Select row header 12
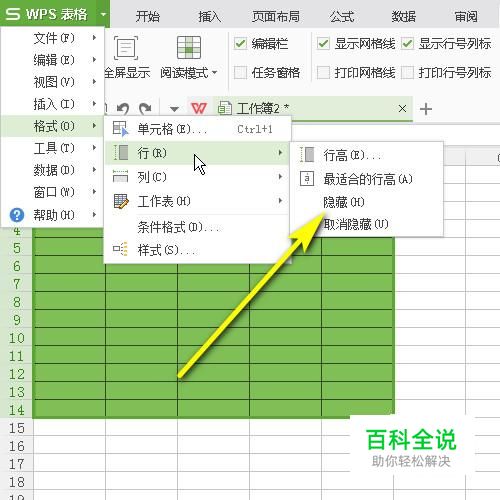 pos(17,374)
